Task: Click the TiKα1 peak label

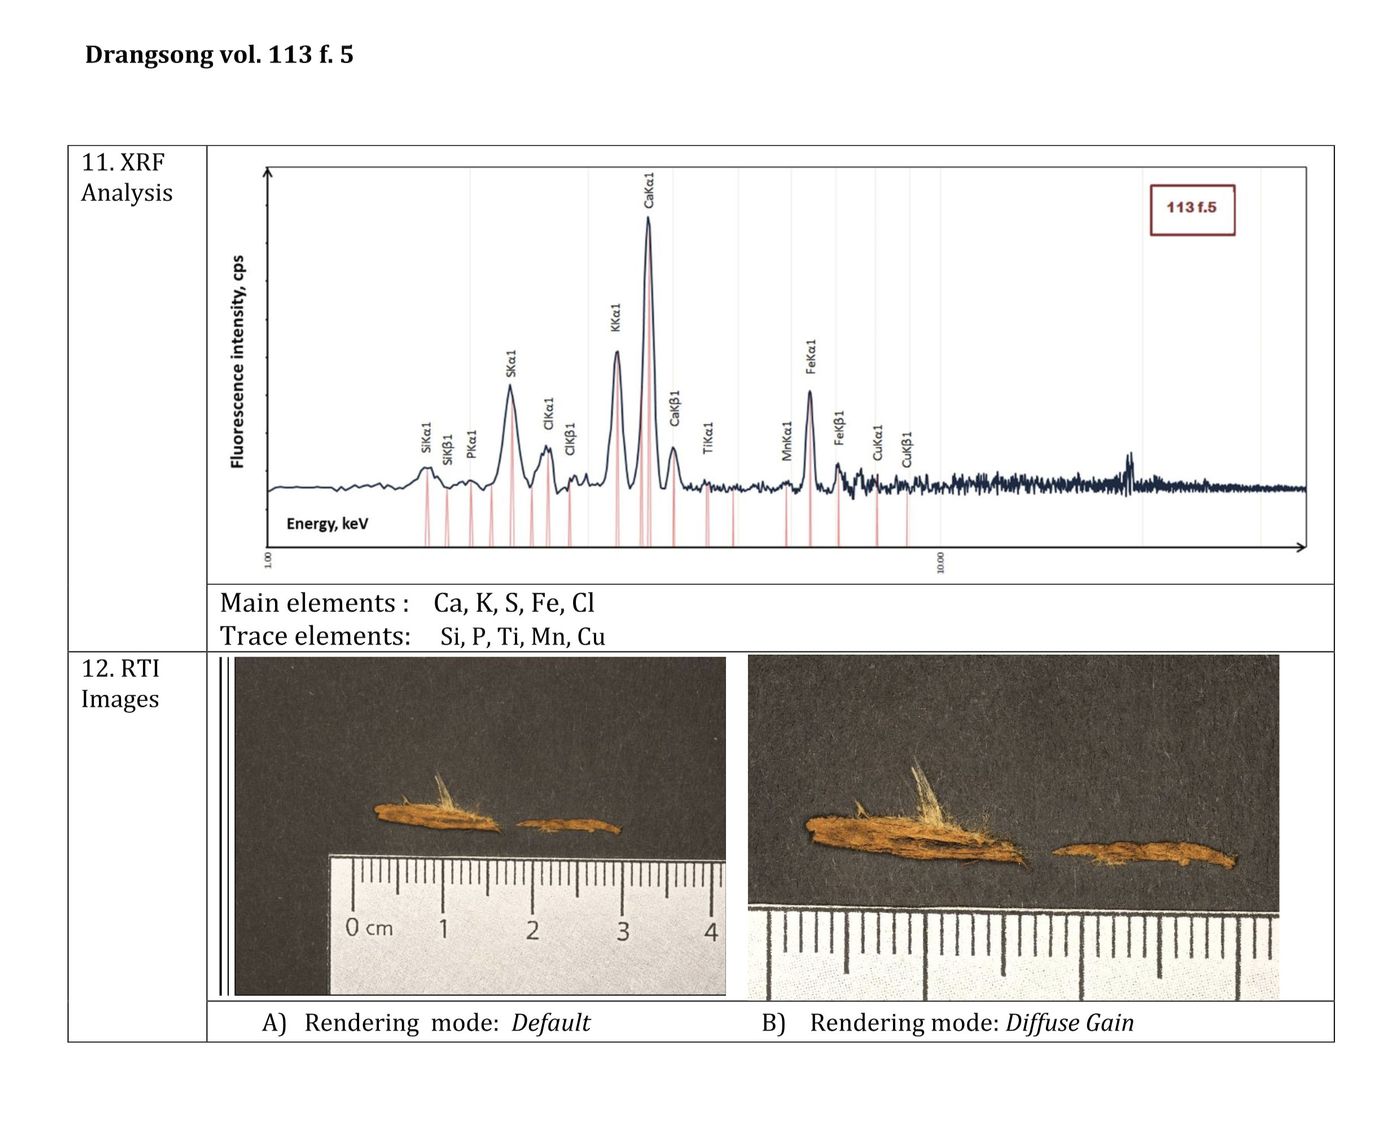Action: click(708, 437)
